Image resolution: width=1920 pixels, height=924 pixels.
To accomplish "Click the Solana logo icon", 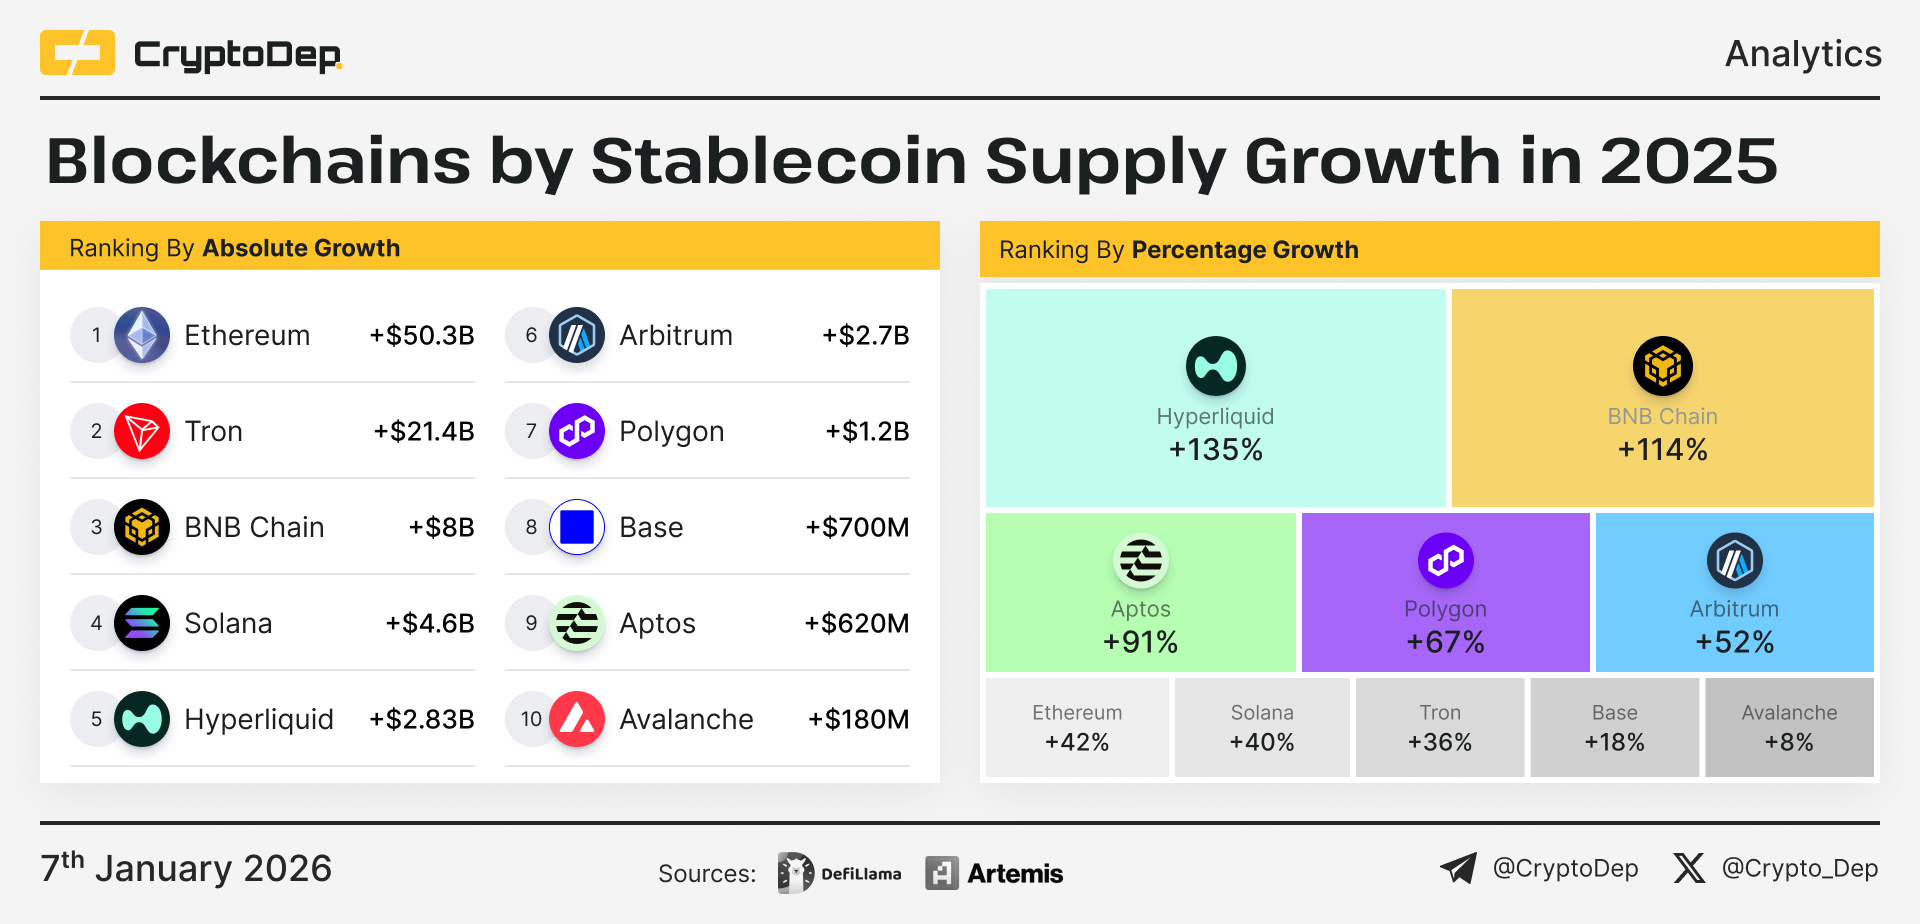I will 142,623.
